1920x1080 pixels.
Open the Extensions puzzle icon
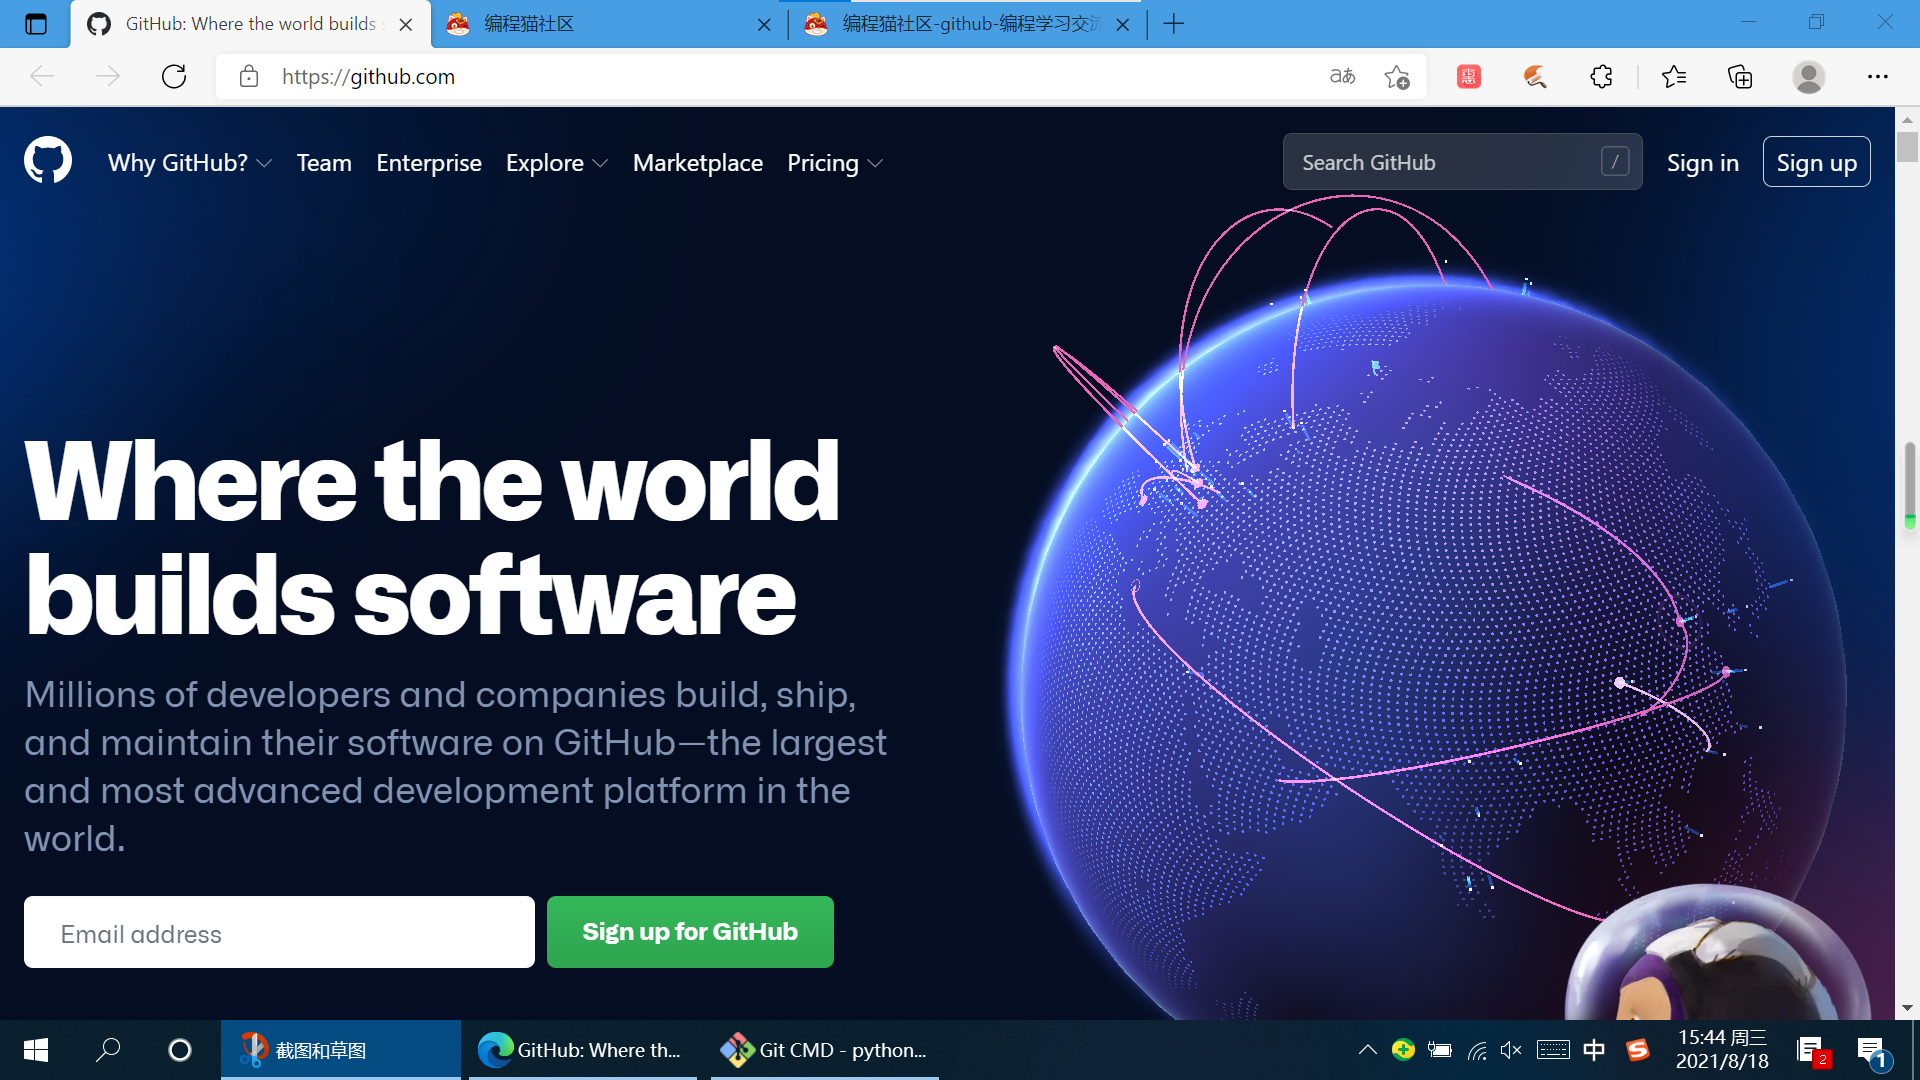coord(1601,77)
